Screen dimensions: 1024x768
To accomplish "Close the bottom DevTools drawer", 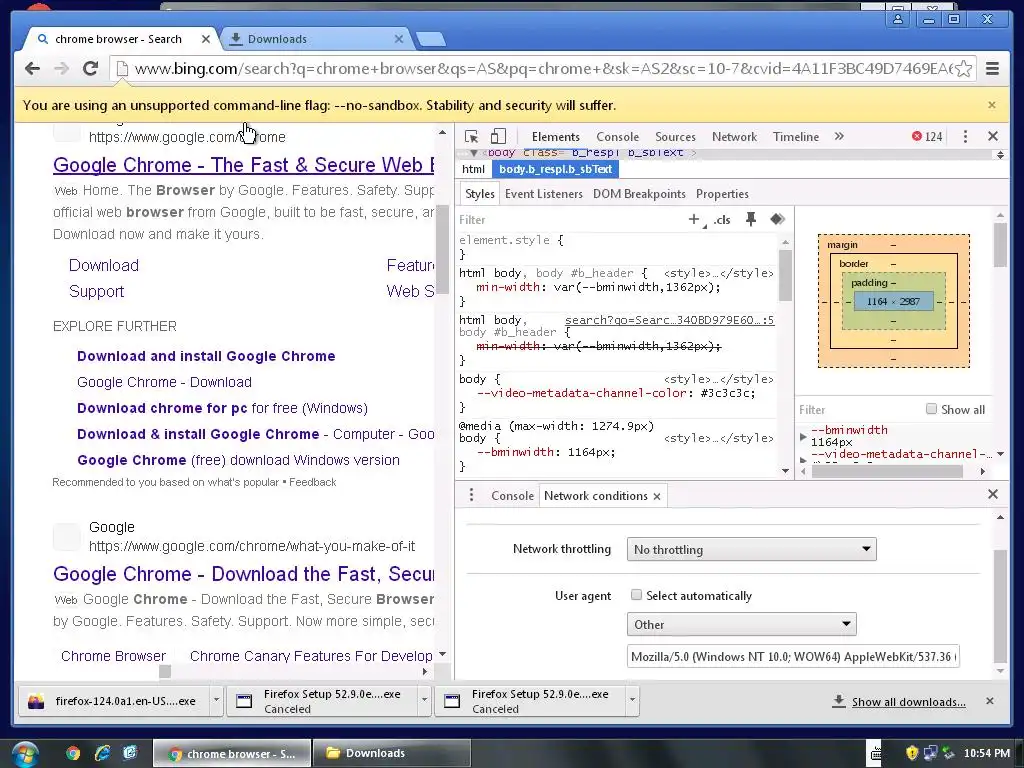I will 993,494.
